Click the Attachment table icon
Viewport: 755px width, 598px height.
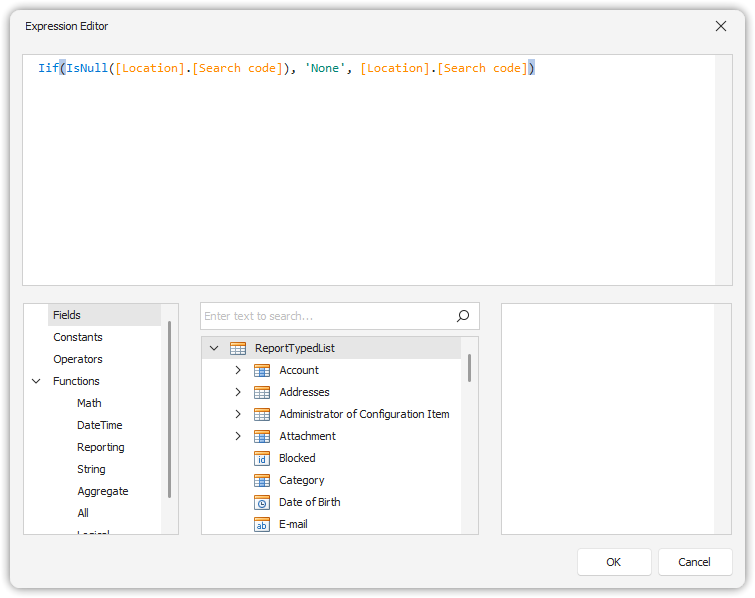coord(262,436)
